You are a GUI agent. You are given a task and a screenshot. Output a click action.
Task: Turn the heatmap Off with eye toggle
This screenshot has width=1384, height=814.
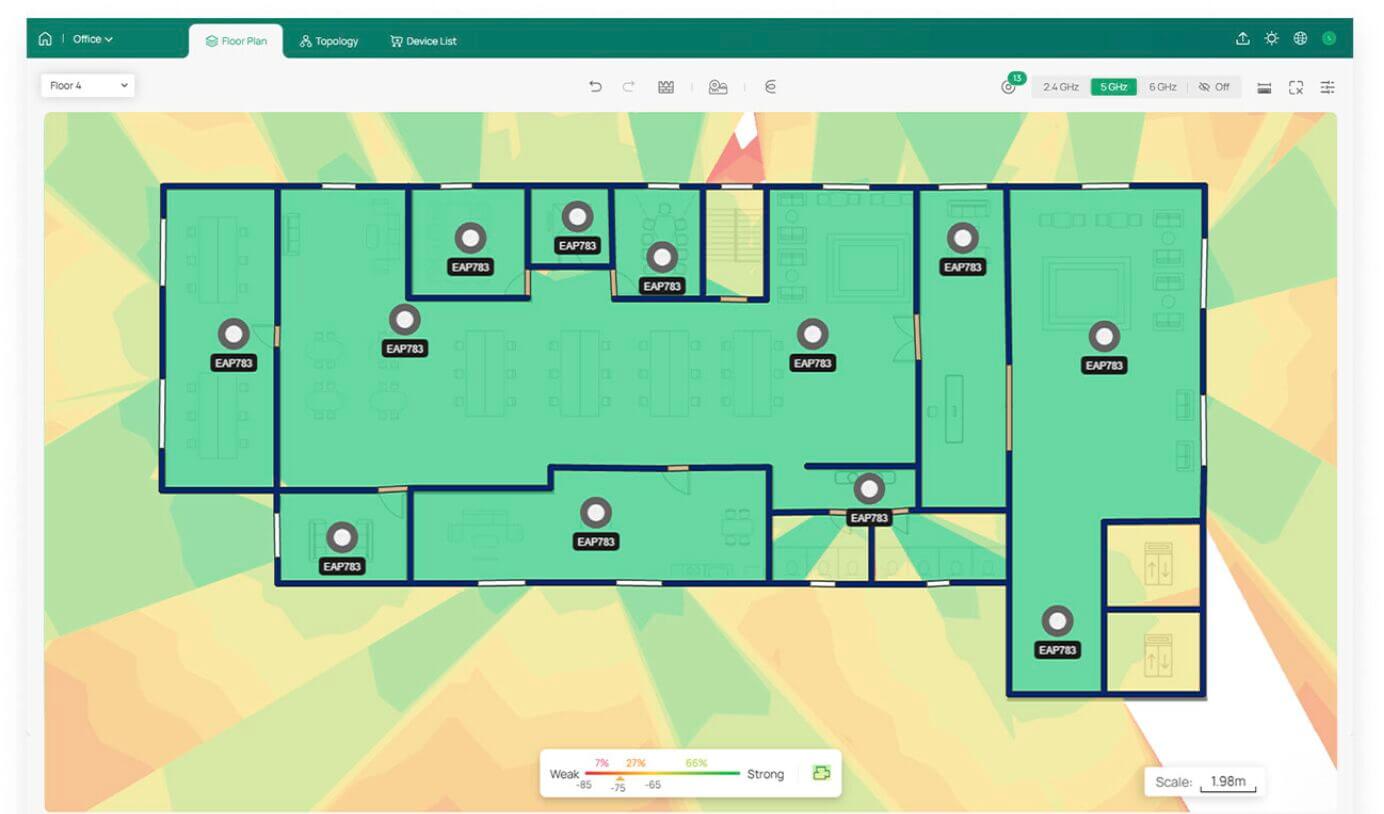[x=1214, y=87]
